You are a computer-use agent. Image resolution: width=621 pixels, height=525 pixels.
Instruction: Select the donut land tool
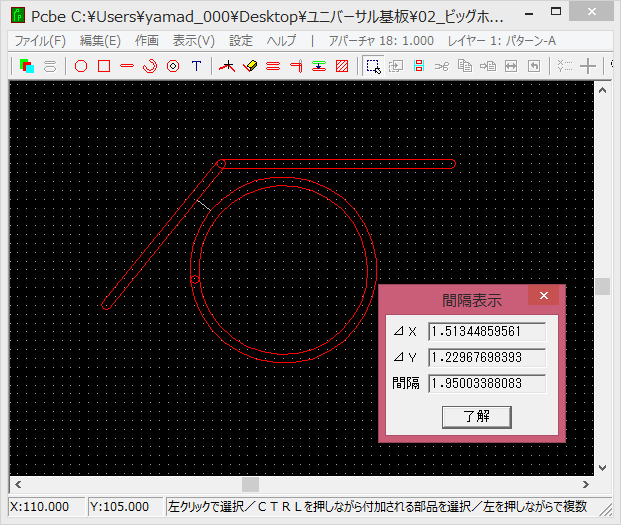click(x=173, y=66)
